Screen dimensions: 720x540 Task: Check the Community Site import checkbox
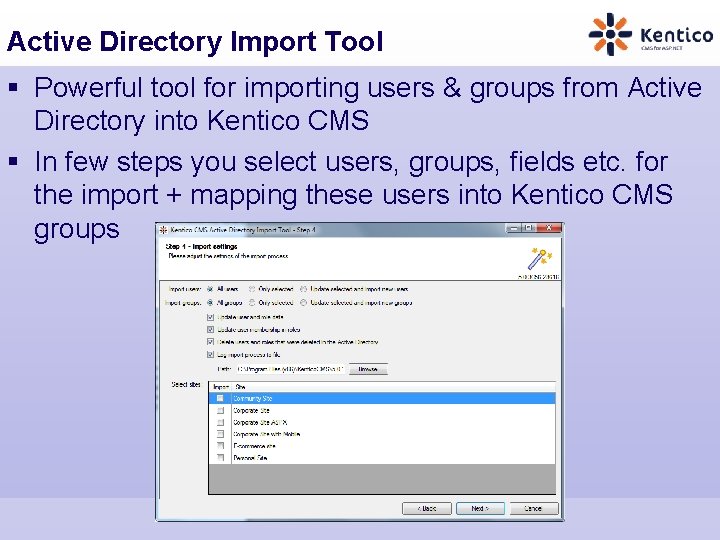[220, 398]
